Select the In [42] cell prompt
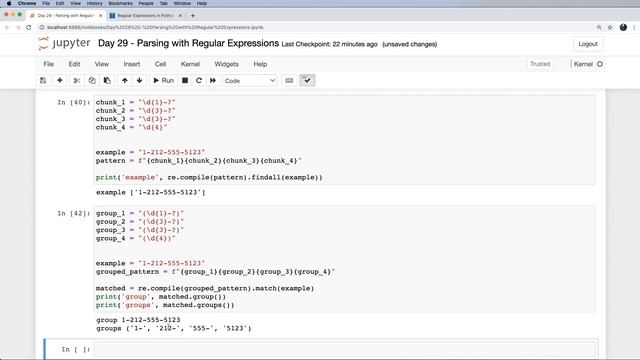The width and height of the screenshot is (640, 360). 73,213
